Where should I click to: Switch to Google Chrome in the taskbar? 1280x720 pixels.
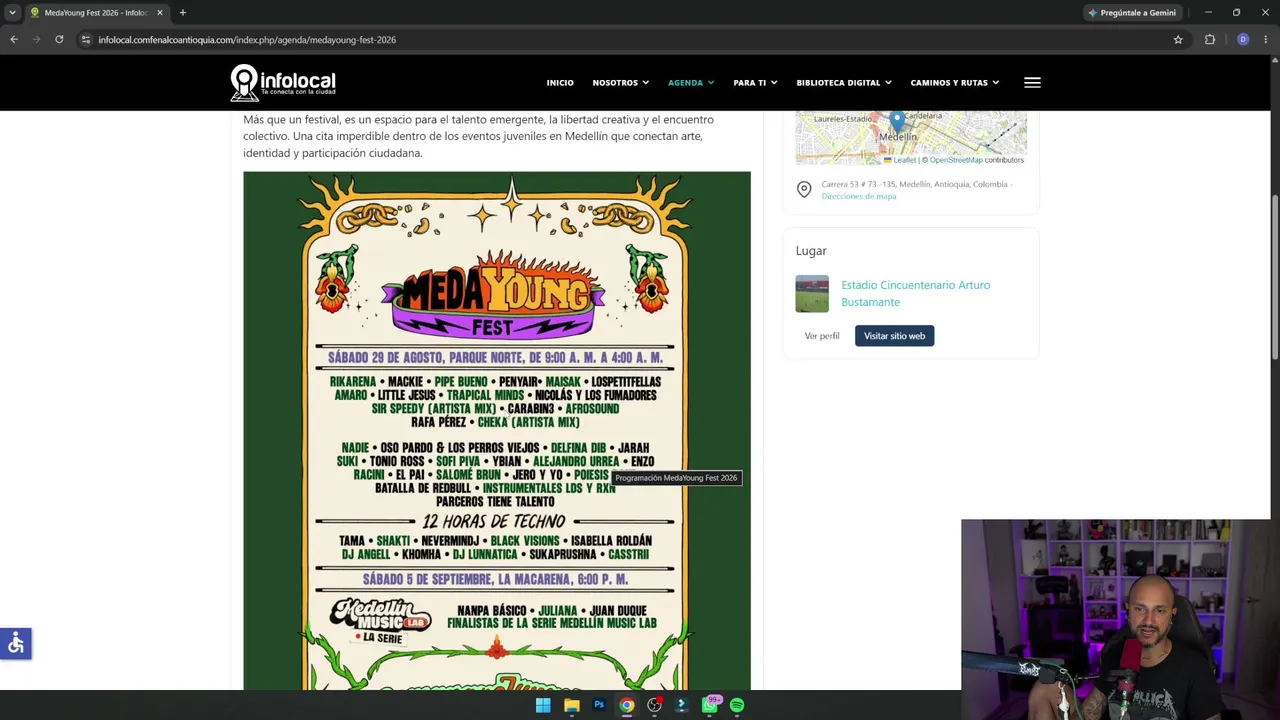tap(626, 705)
